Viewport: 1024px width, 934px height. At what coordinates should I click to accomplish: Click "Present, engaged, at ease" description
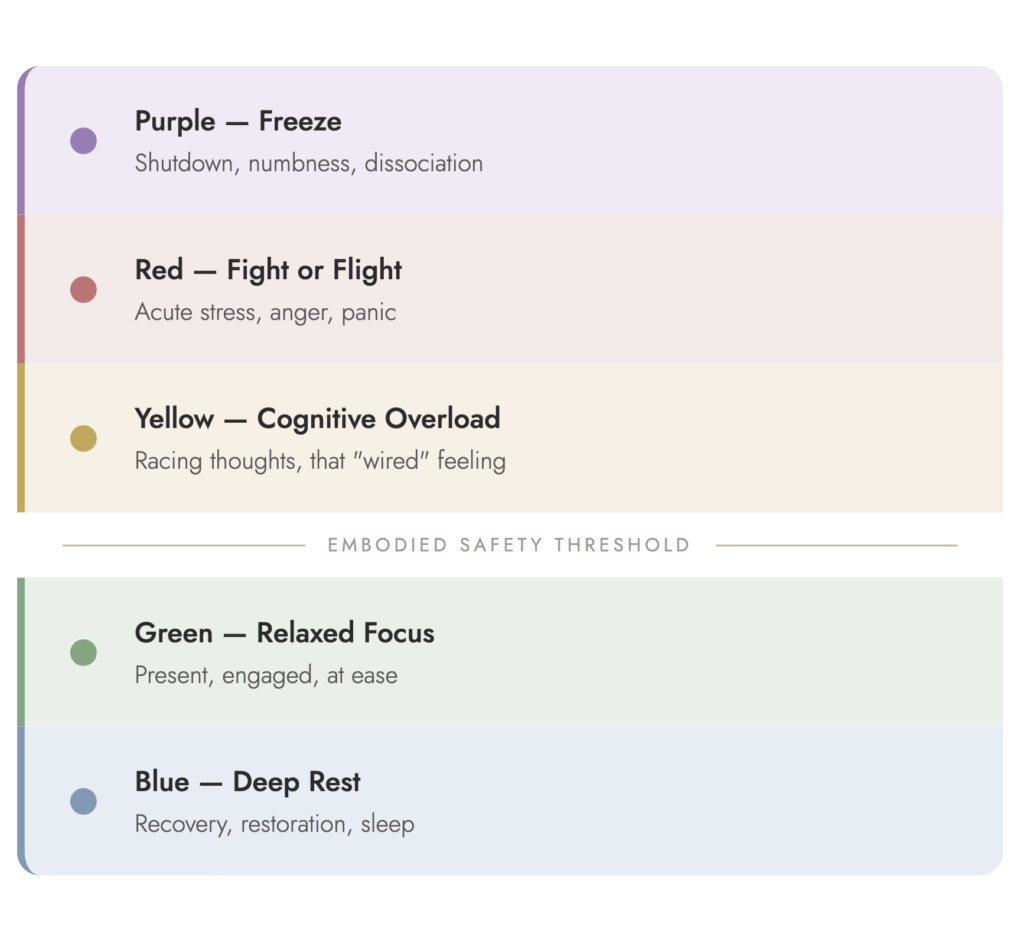266,676
